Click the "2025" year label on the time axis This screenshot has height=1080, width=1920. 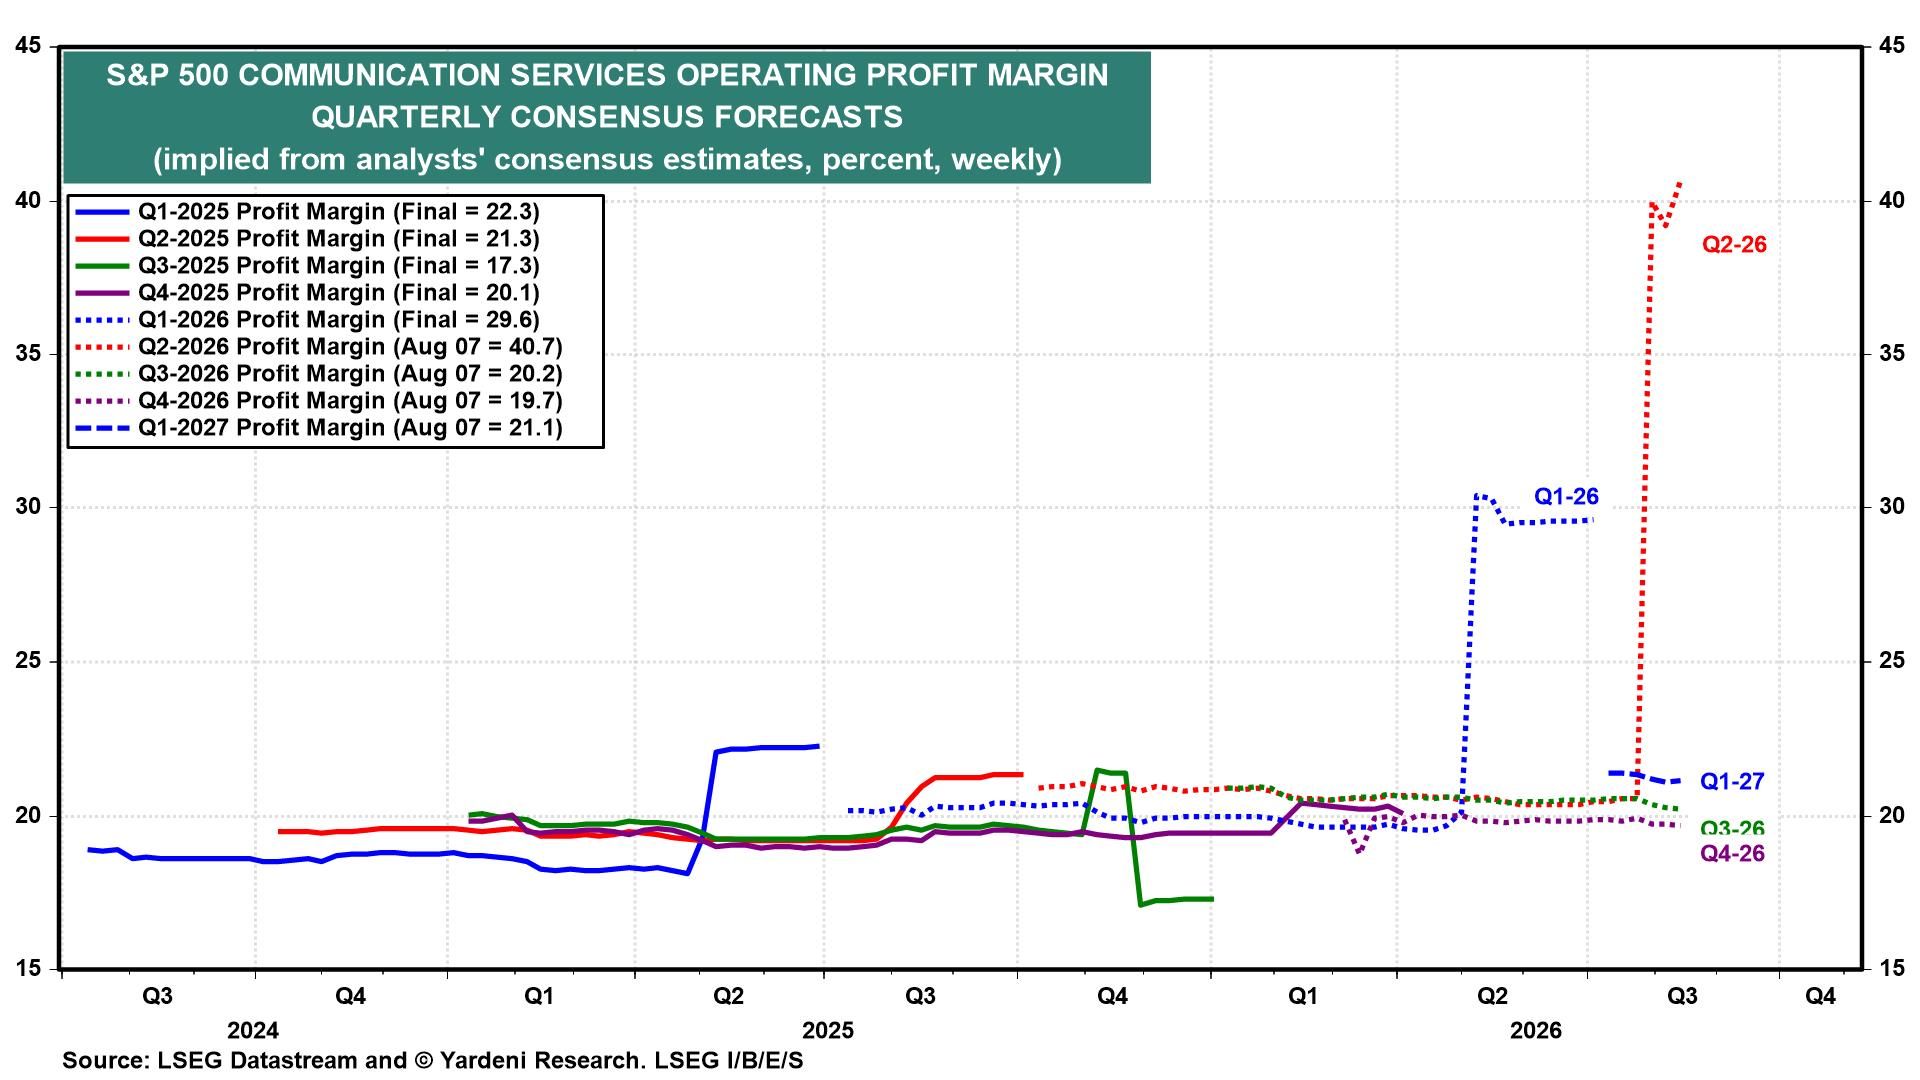828,1031
